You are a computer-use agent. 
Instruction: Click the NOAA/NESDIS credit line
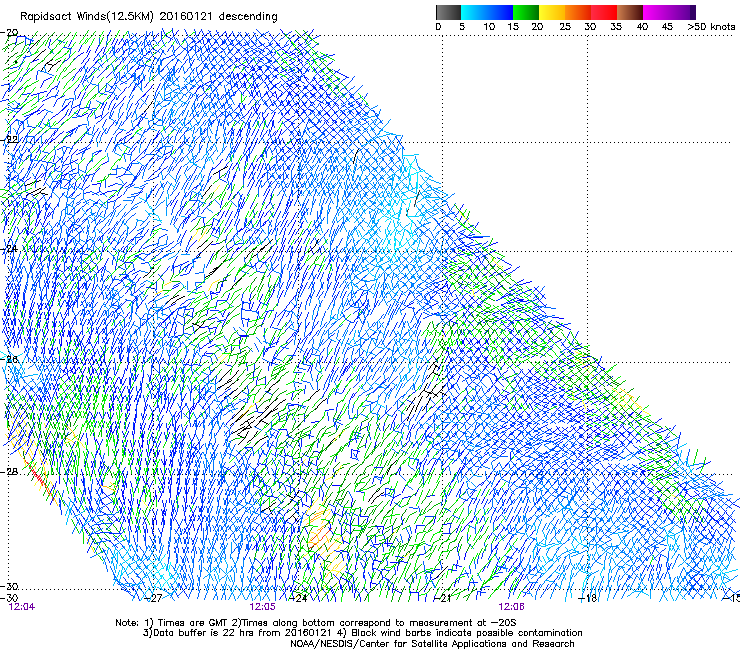coord(432,644)
